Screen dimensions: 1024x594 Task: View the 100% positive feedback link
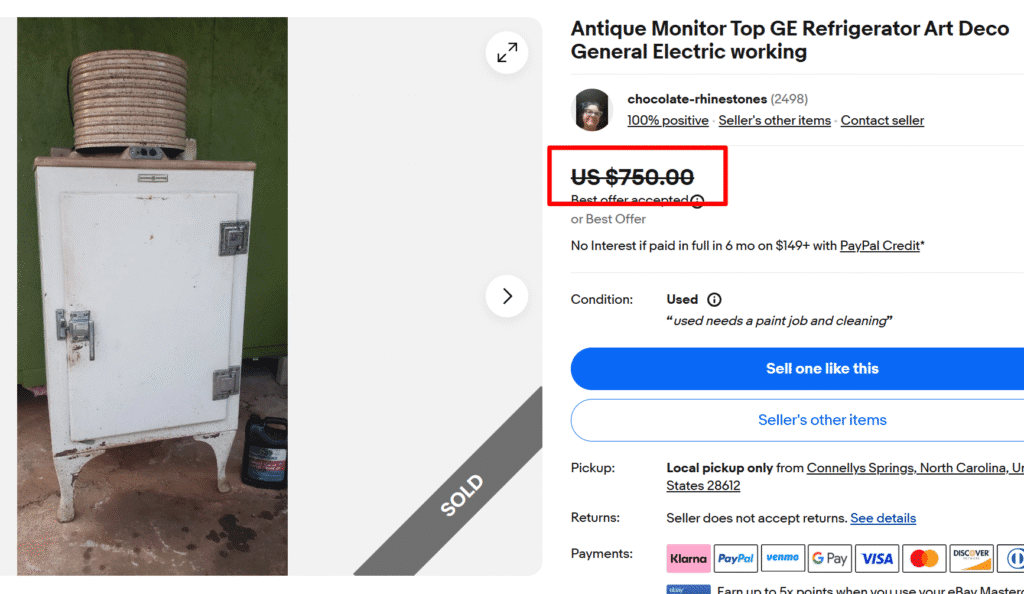pos(668,121)
